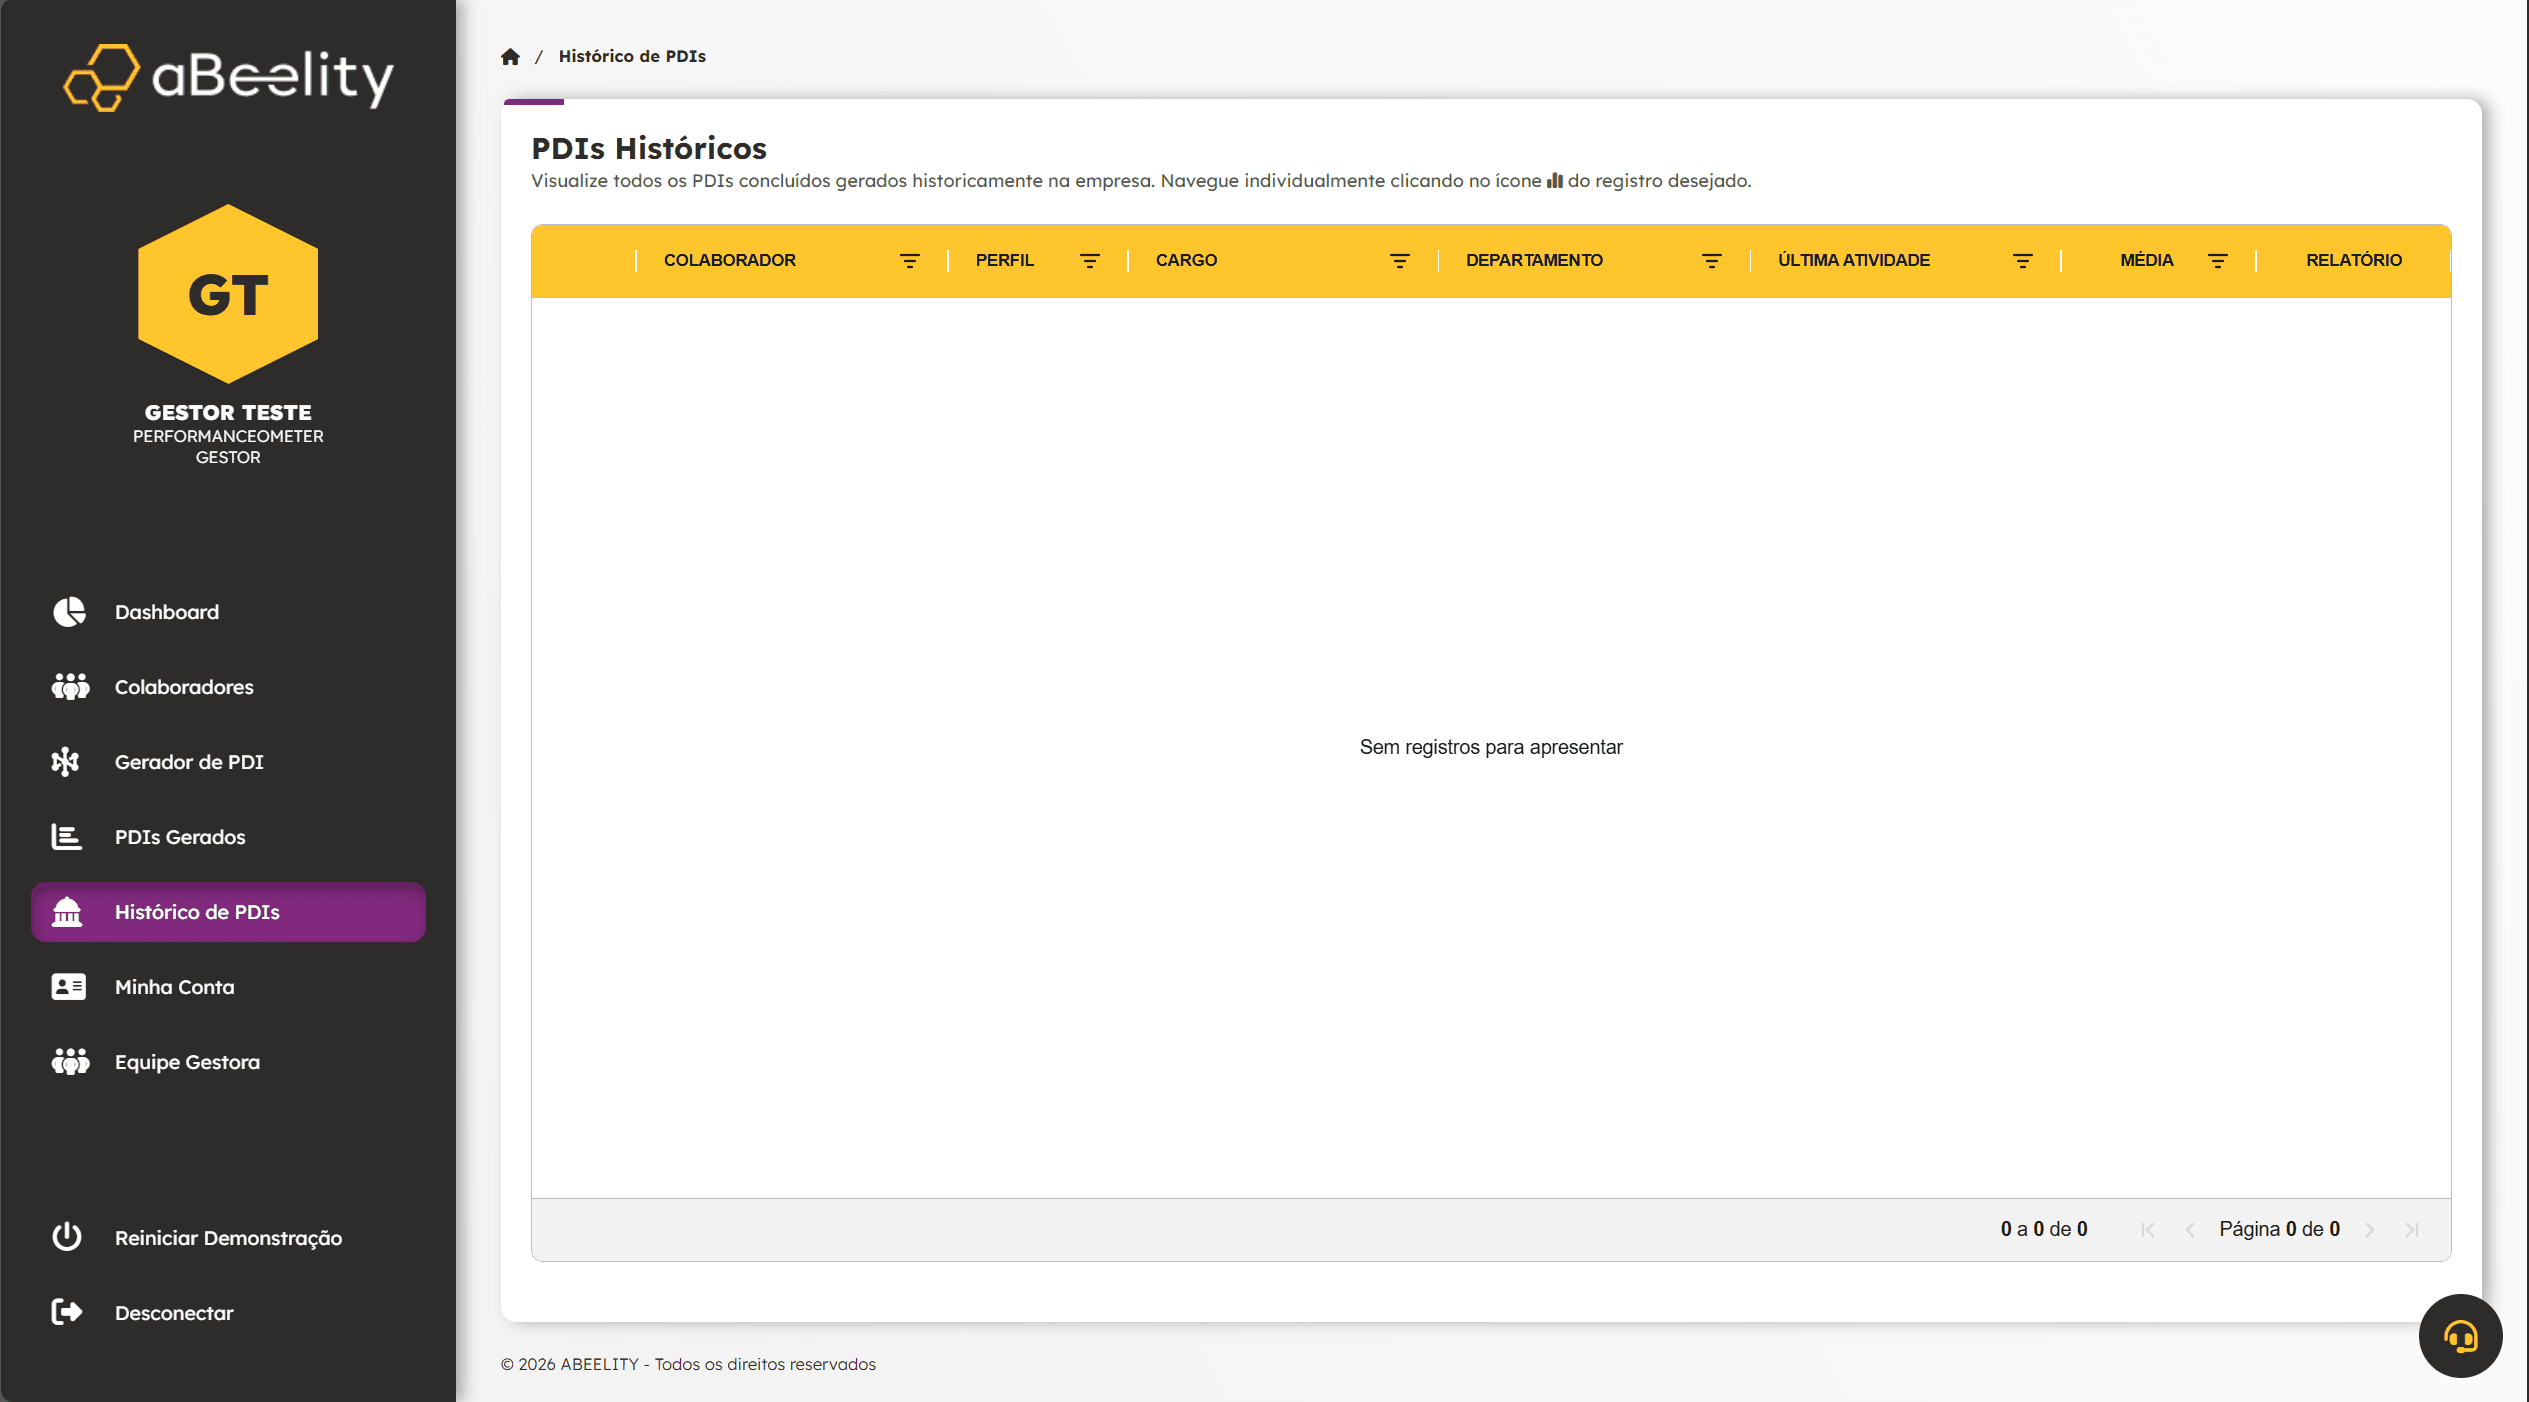Click the Gerador de PDI icon

(x=66, y=762)
